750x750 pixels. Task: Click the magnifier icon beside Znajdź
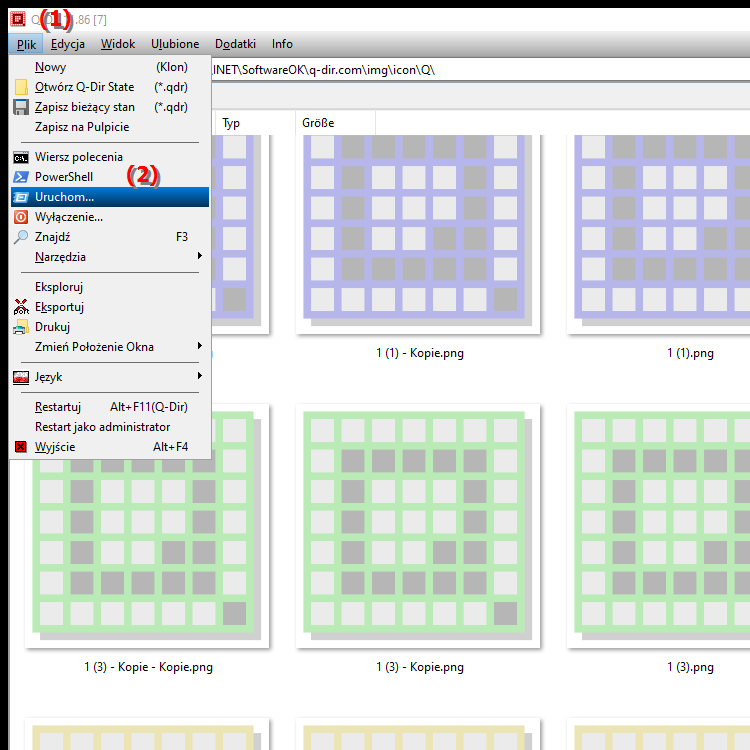21,237
